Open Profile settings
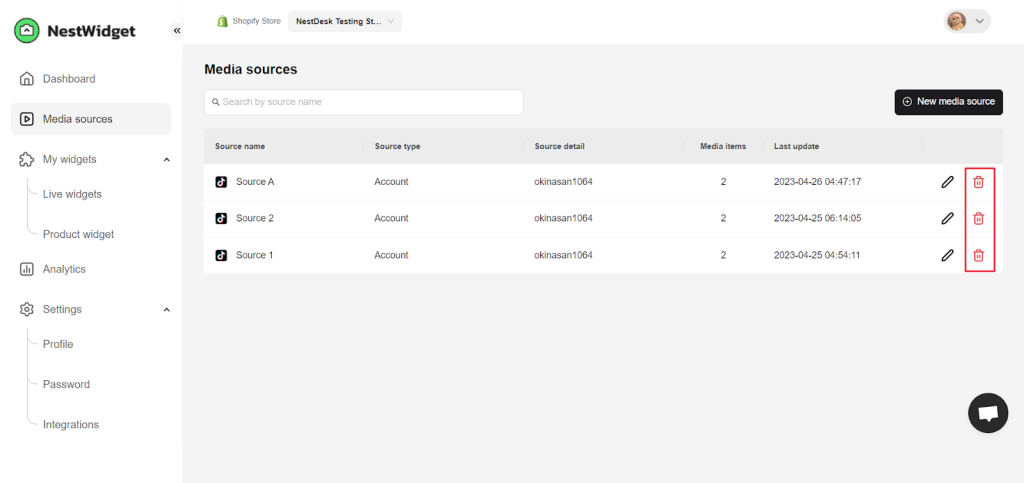Viewport: 1024px width, 483px height. point(58,344)
